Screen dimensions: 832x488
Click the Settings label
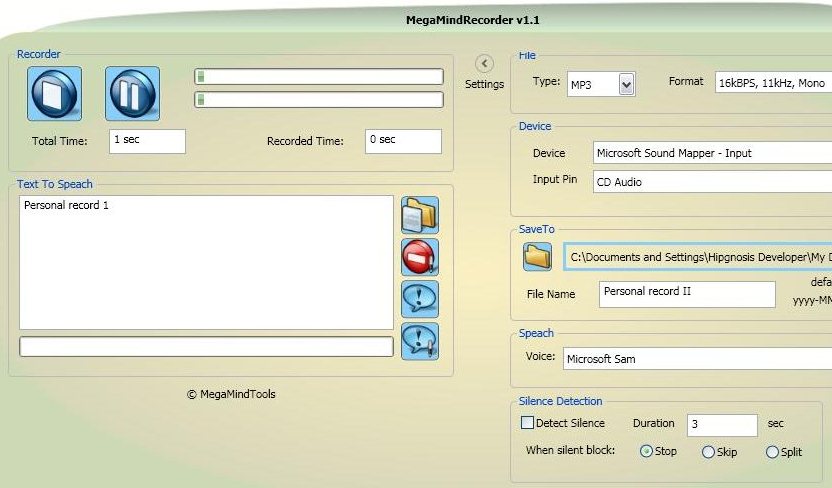pyautogui.click(x=484, y=84)
